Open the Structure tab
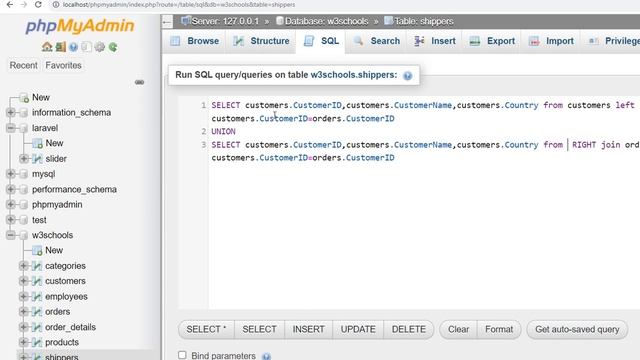This screenshot has height=360, width=640. tap(262, 41)
